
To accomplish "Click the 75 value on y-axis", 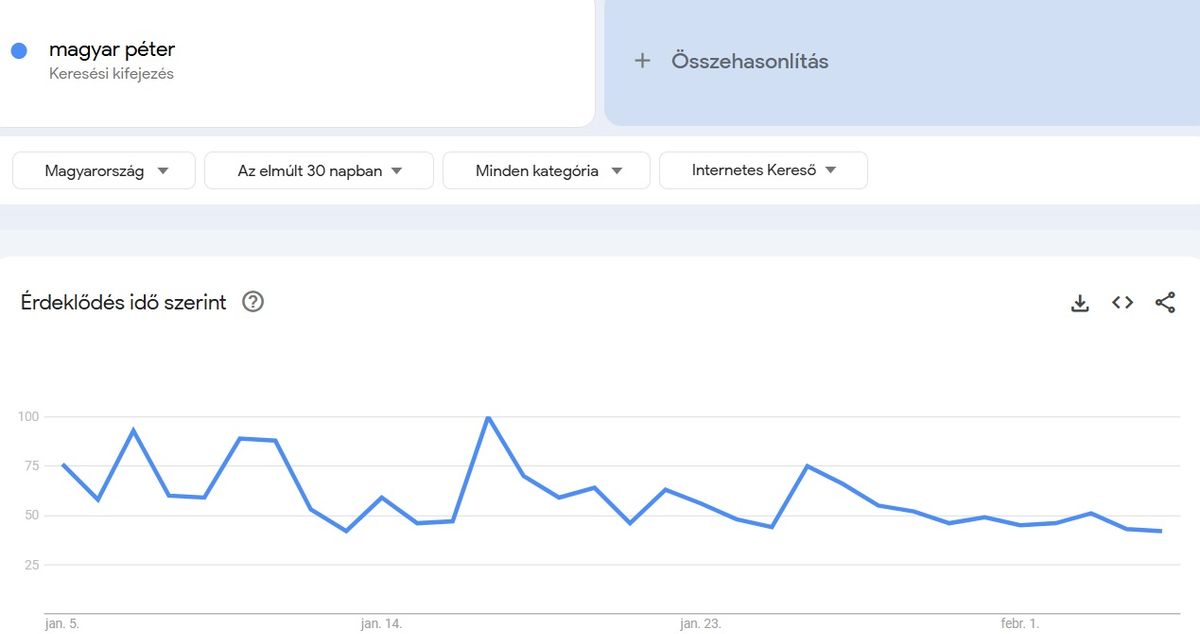I will point(30,466).
